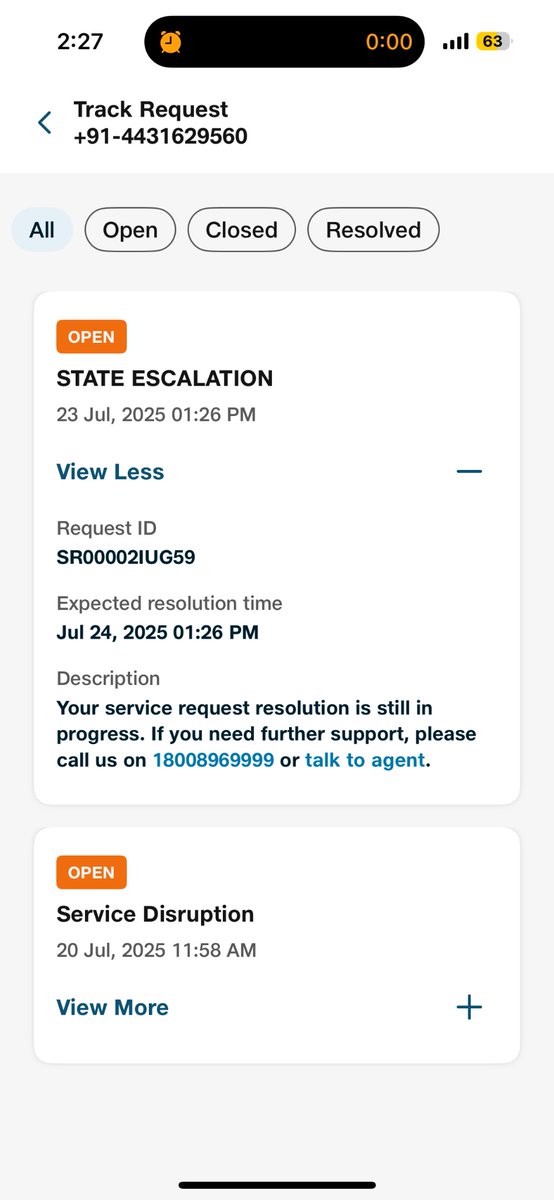The height and width of the screenshot is (1200, 554).
Task: Tap the OPEN badge on State Escalation
Action: click(91, 337)
